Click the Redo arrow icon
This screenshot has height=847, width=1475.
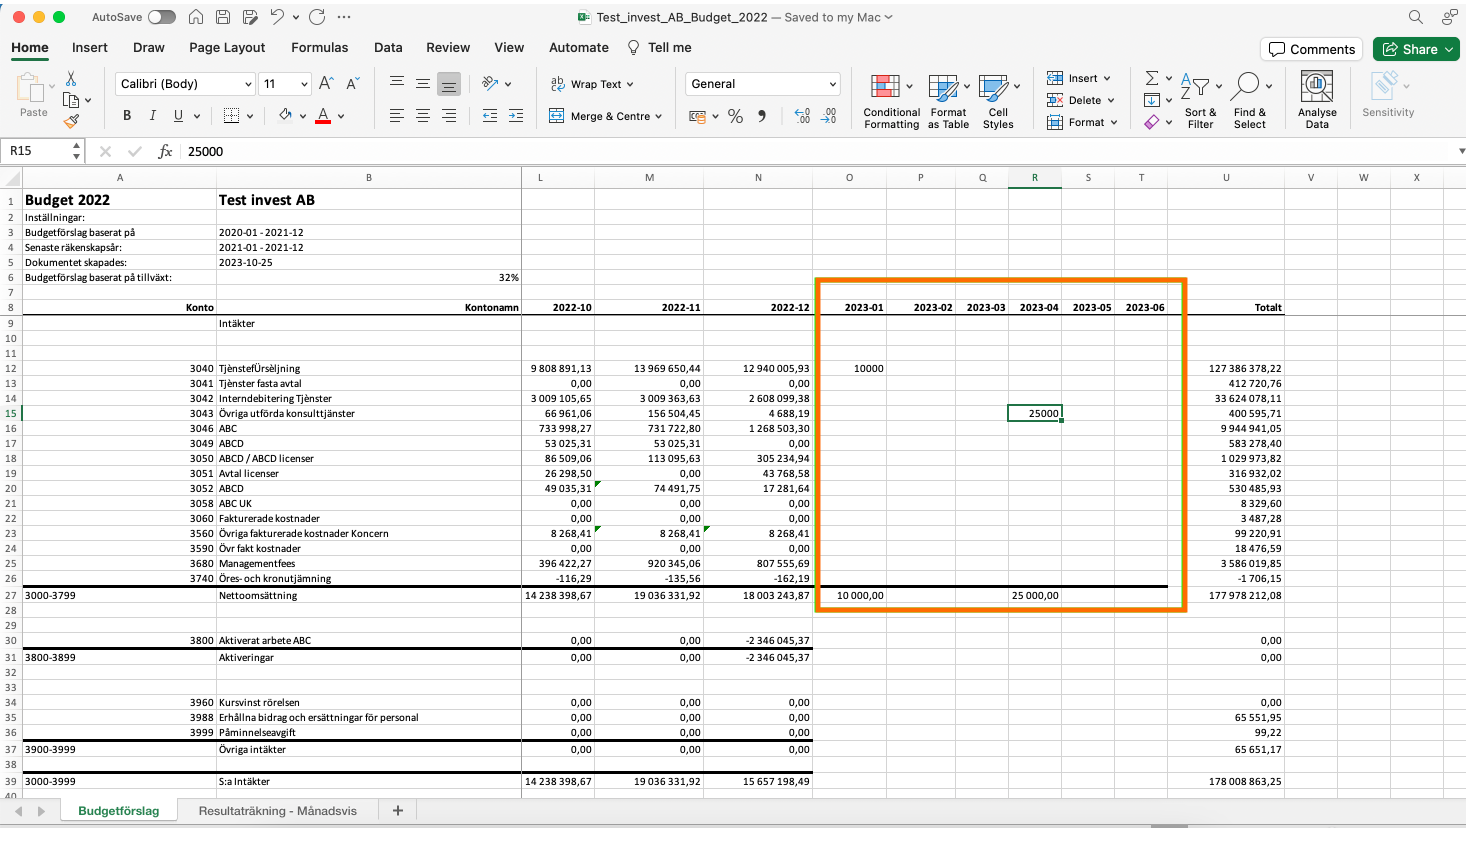click(317, 17)
